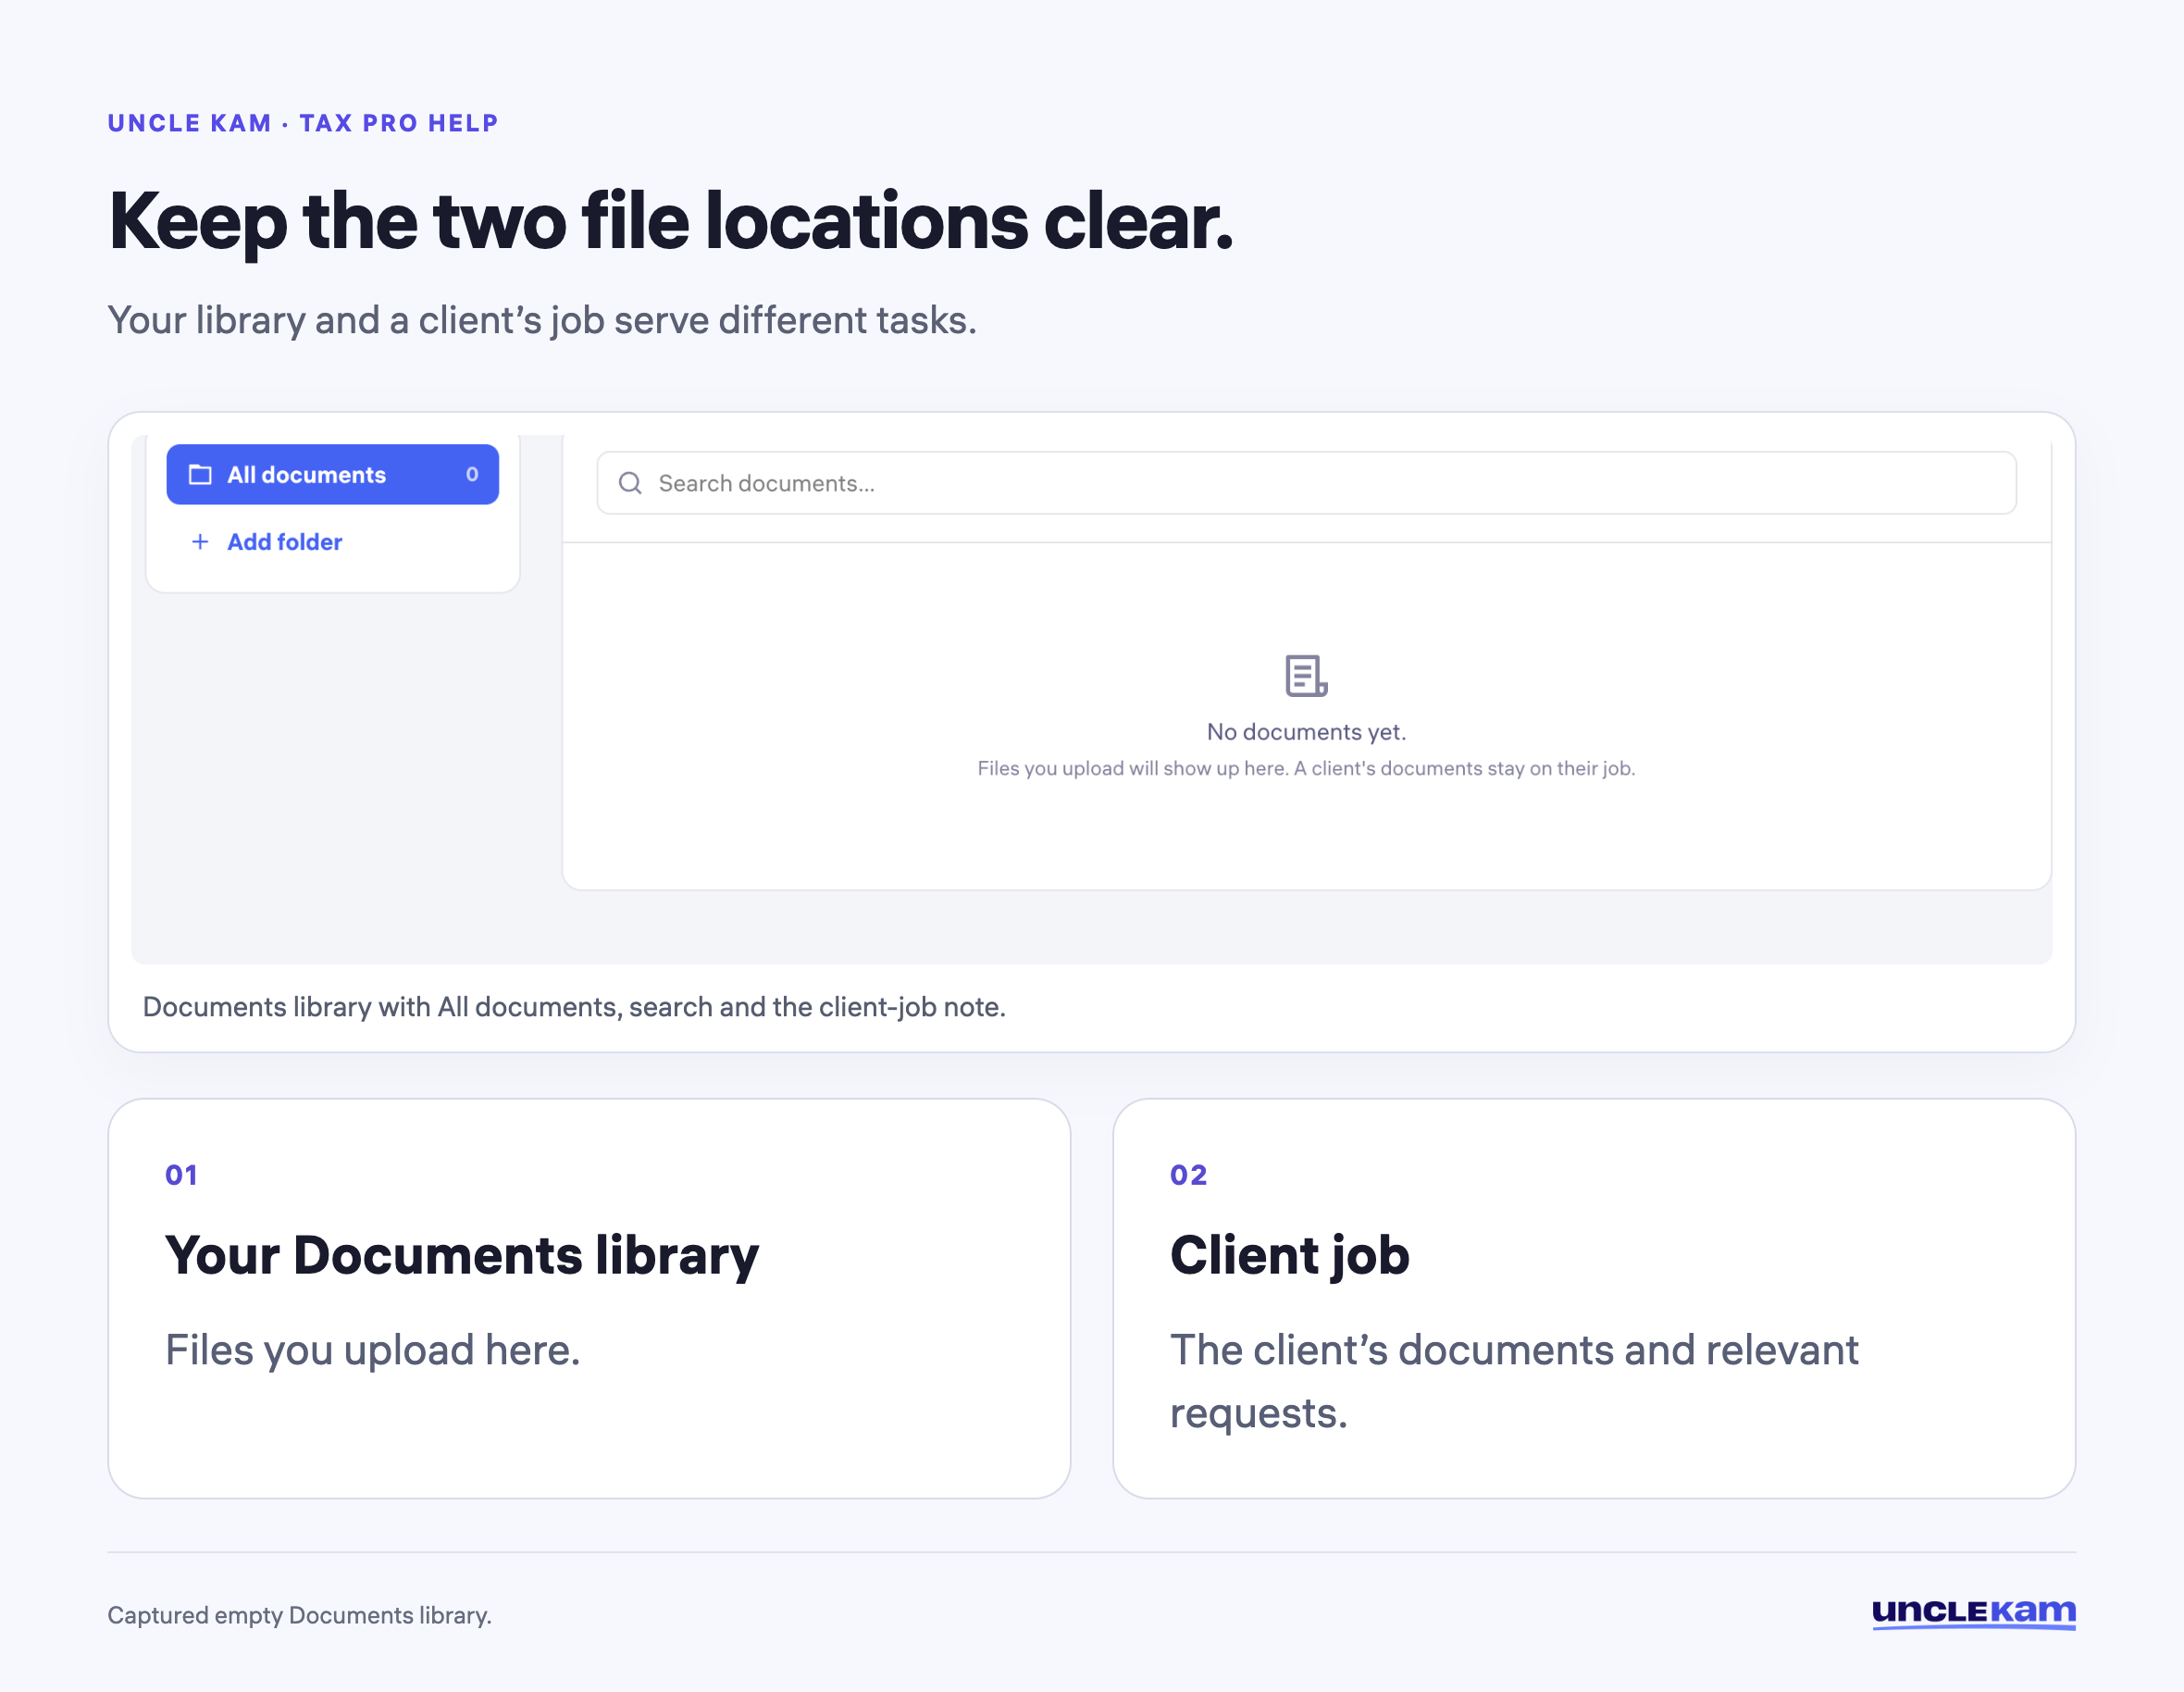The width and height of the screenshot is (2184, 1692).
Task: Click the folder icon beside All documents
Action: [200, 474]
